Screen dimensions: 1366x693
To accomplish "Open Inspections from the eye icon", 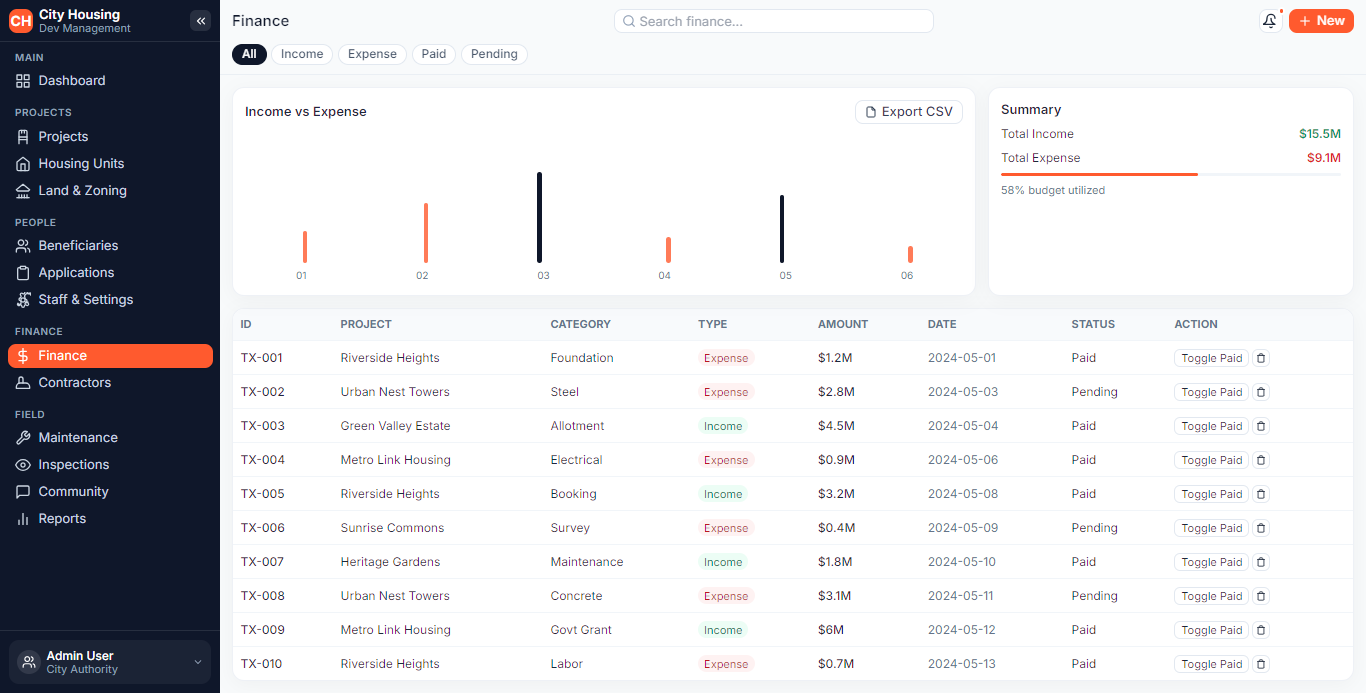I will [x=23, y=465].
